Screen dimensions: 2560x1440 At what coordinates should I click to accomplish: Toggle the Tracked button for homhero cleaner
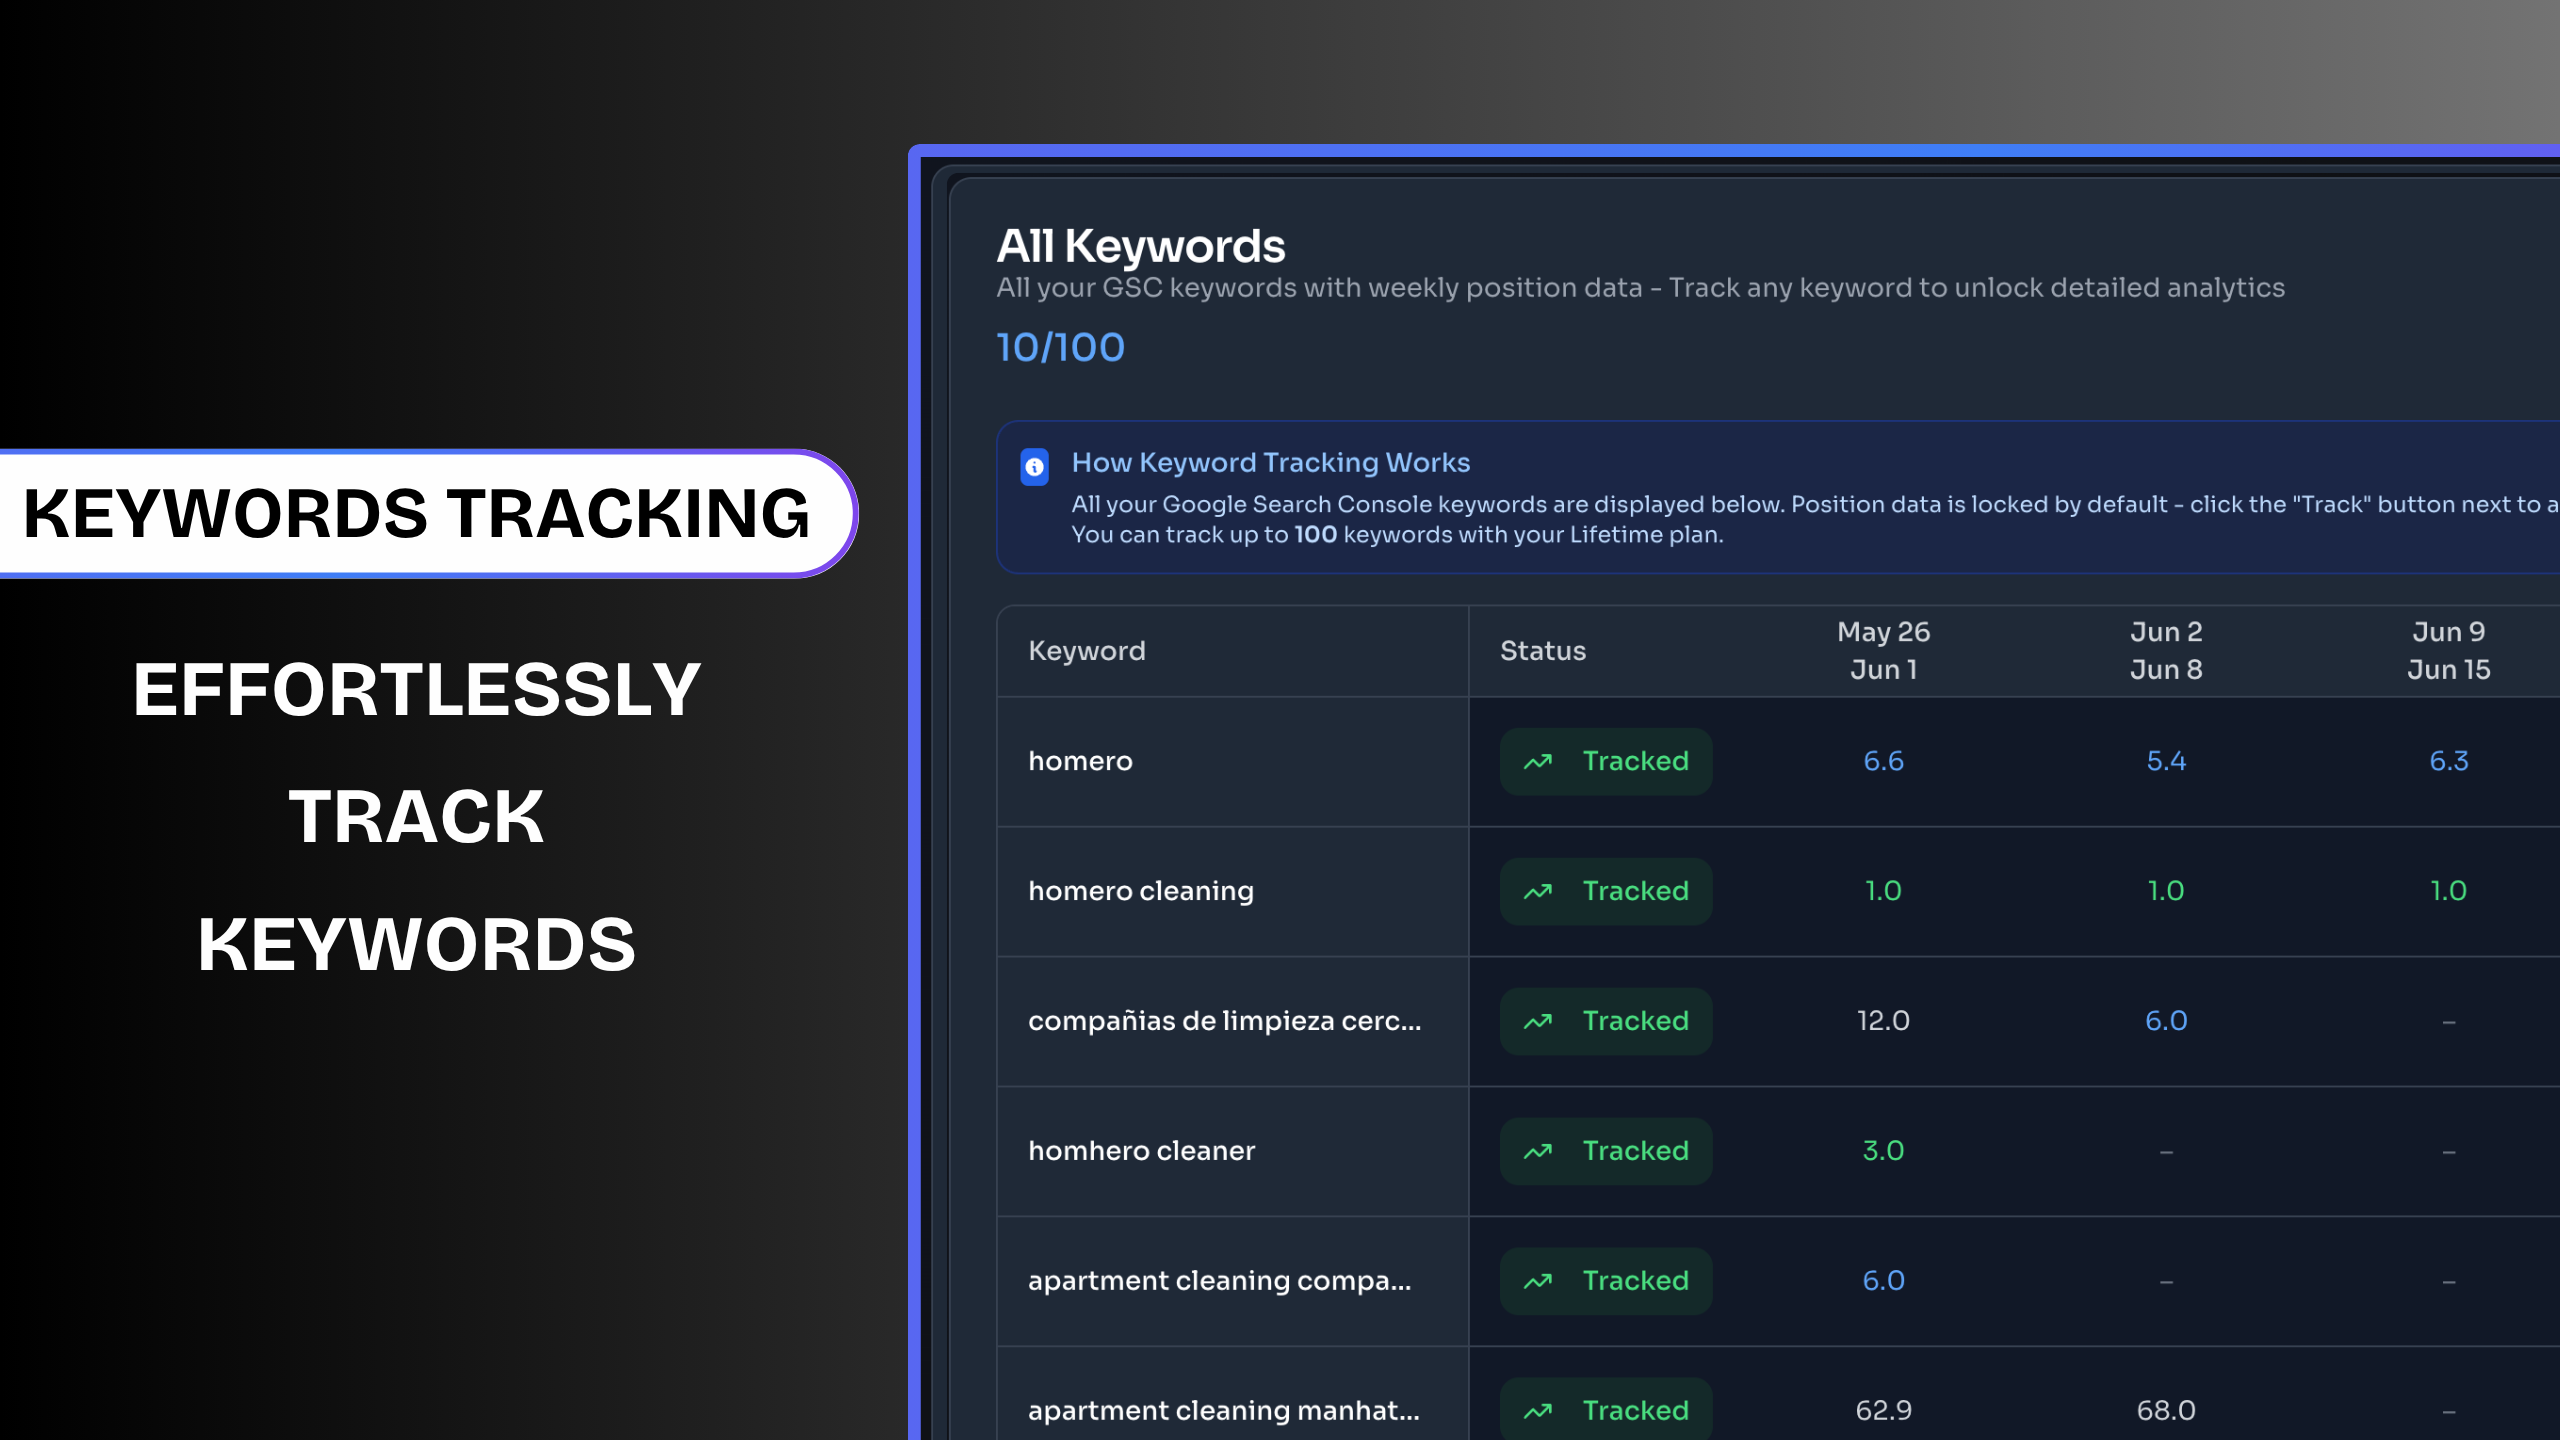click(1605, 1151)
